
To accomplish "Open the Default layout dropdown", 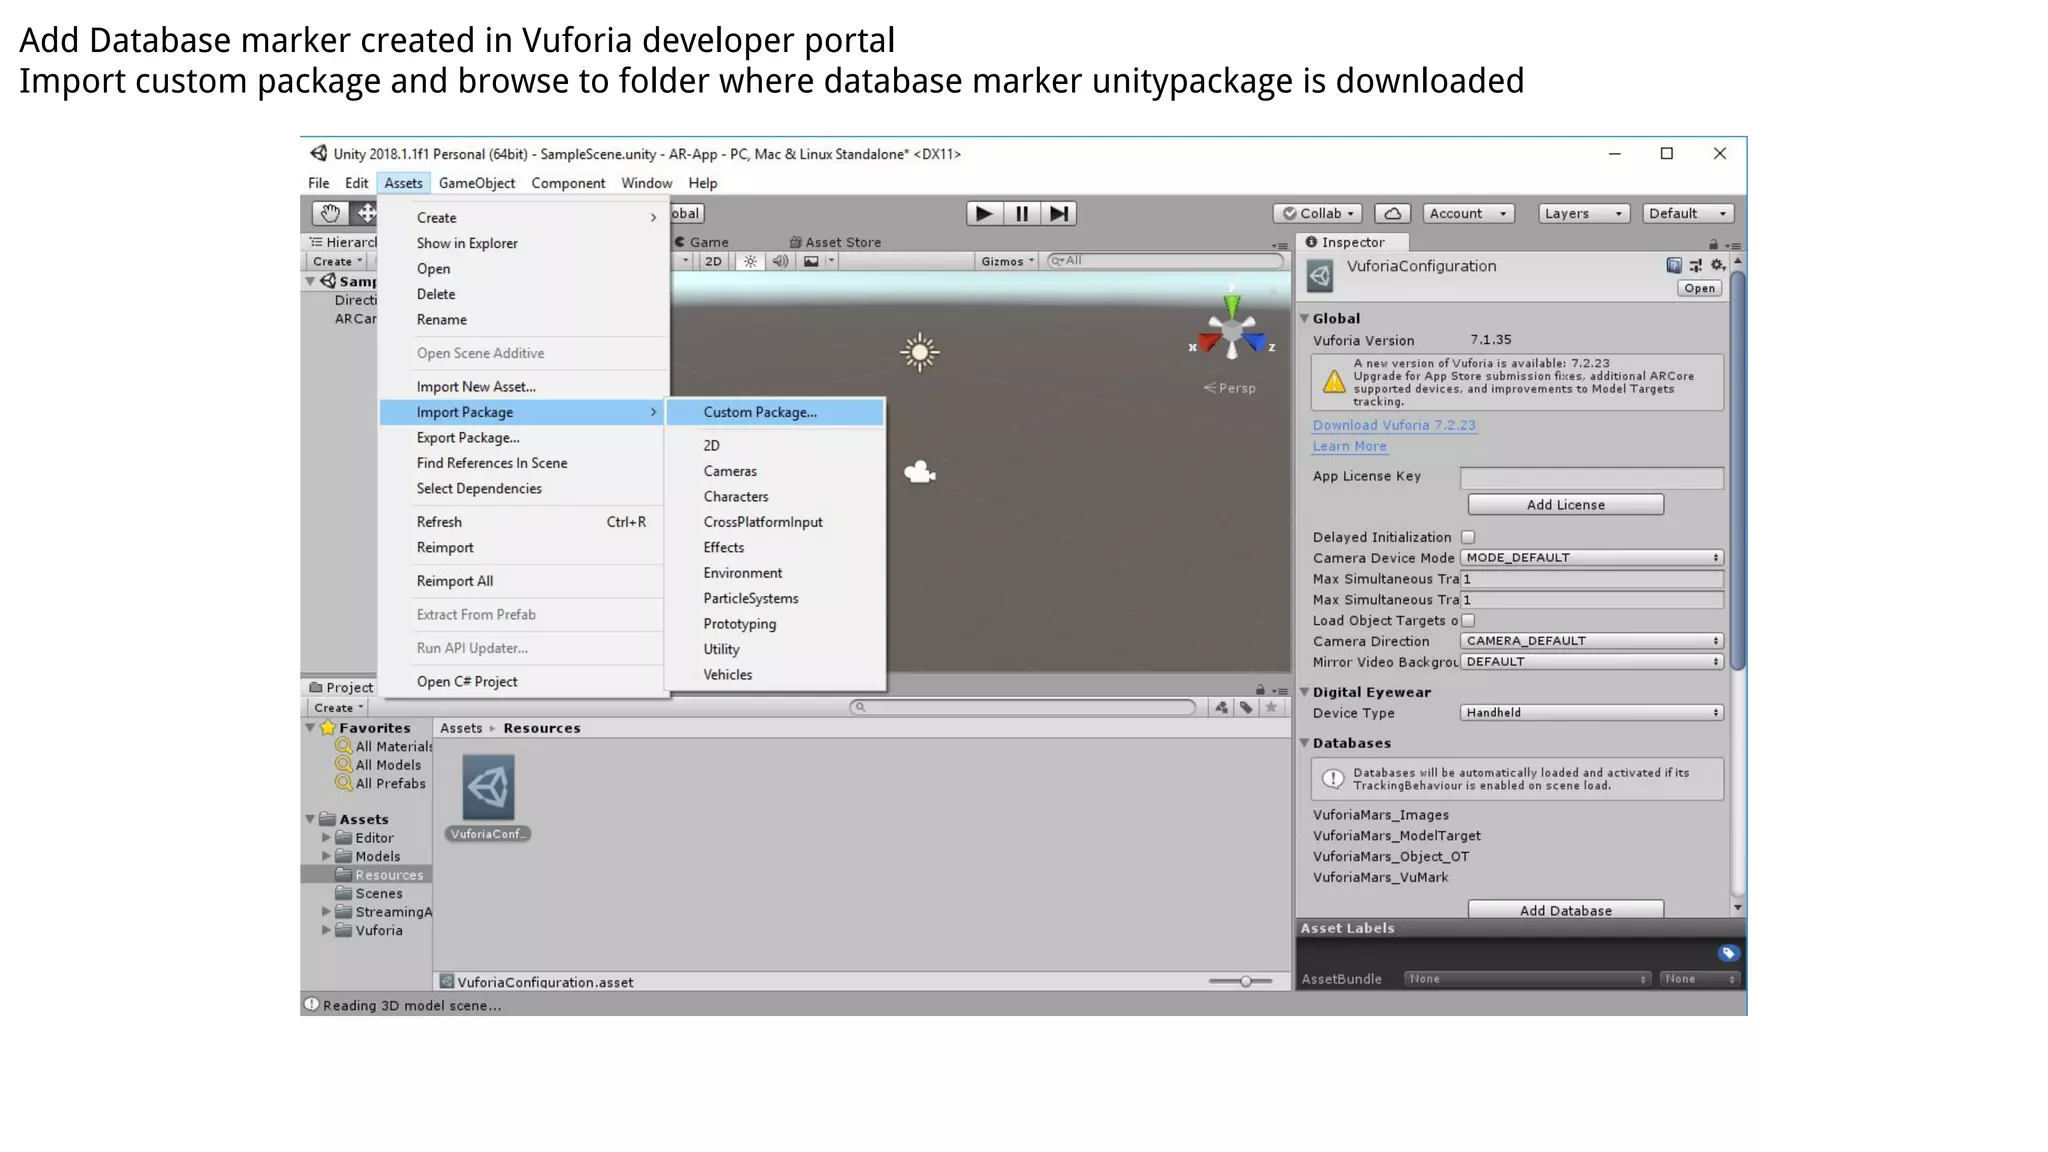I will coord(1688,213).
